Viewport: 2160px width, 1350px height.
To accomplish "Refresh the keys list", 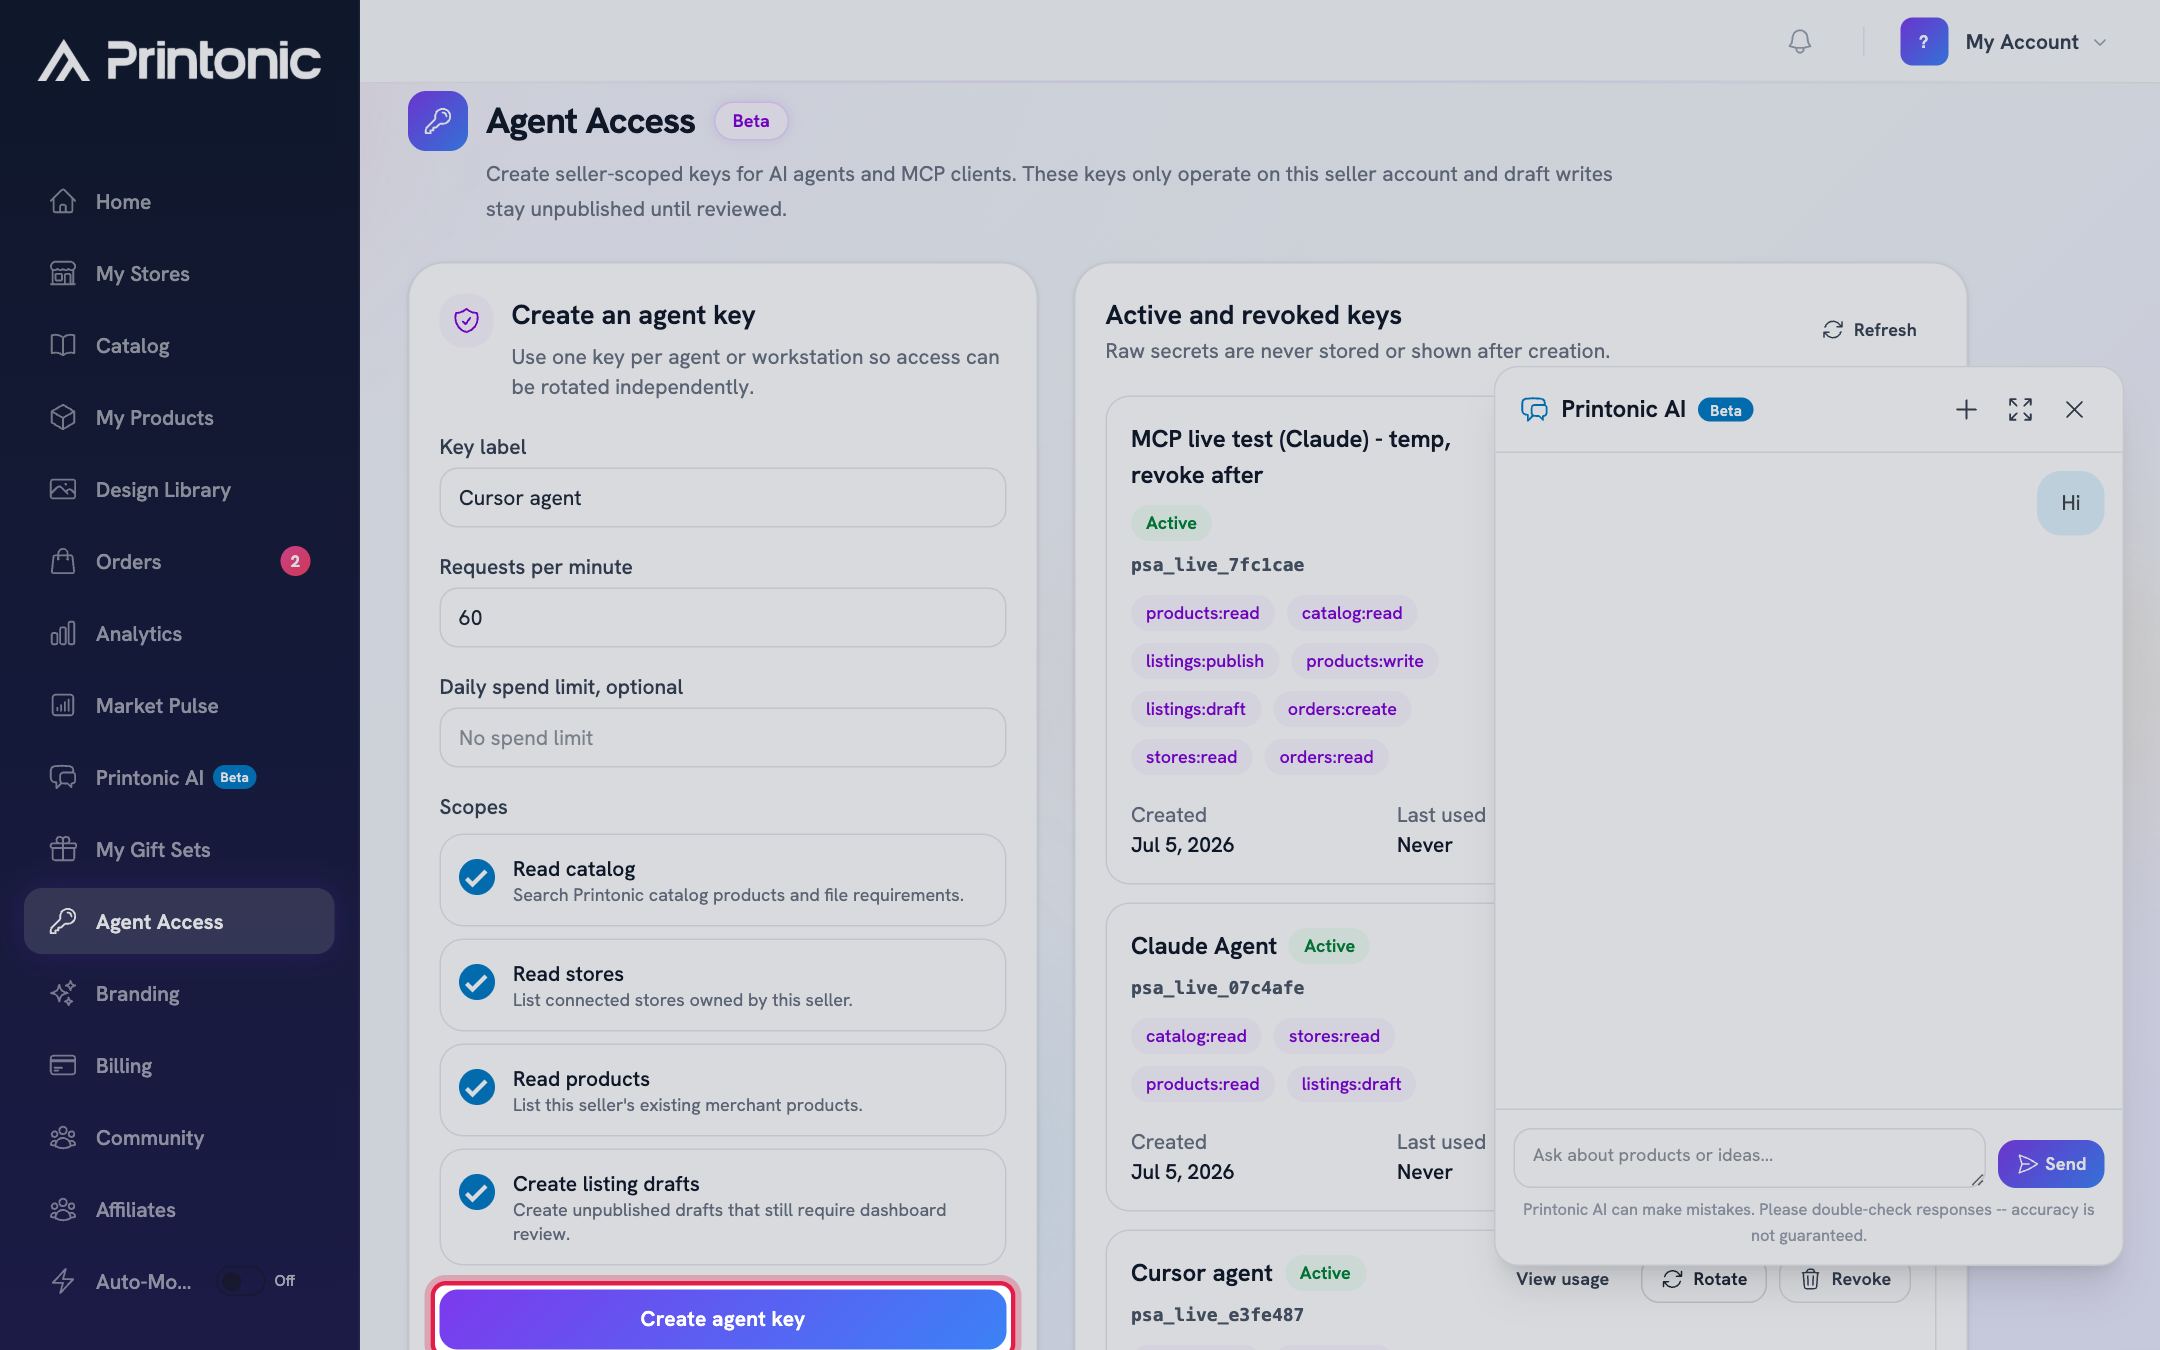I will click(x=1869, y=330).
